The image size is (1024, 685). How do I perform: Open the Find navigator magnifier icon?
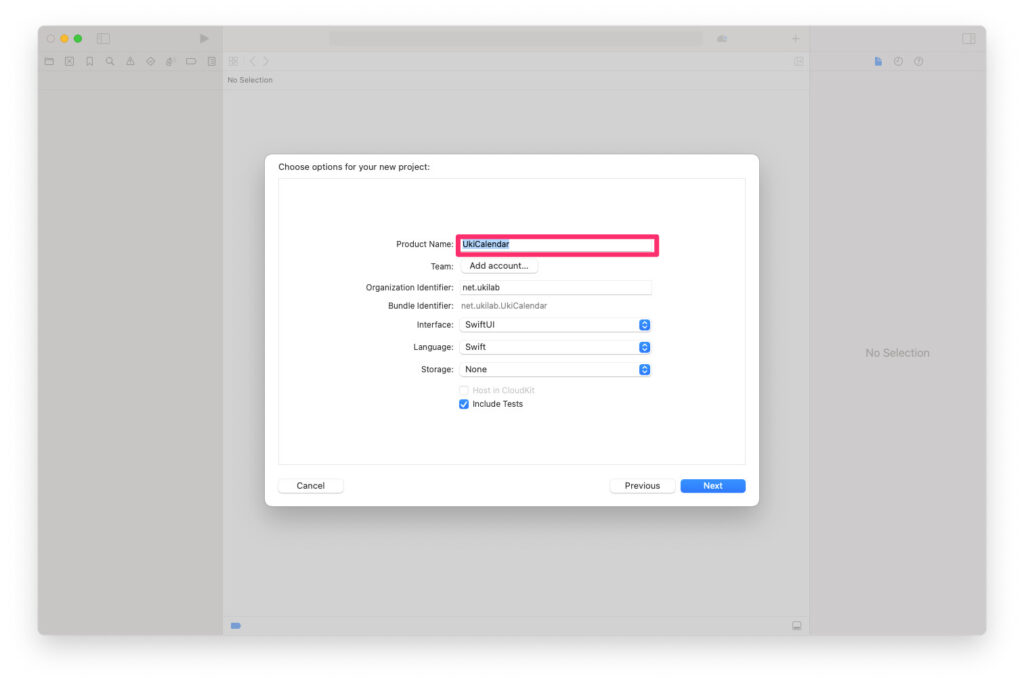point(110,61)
